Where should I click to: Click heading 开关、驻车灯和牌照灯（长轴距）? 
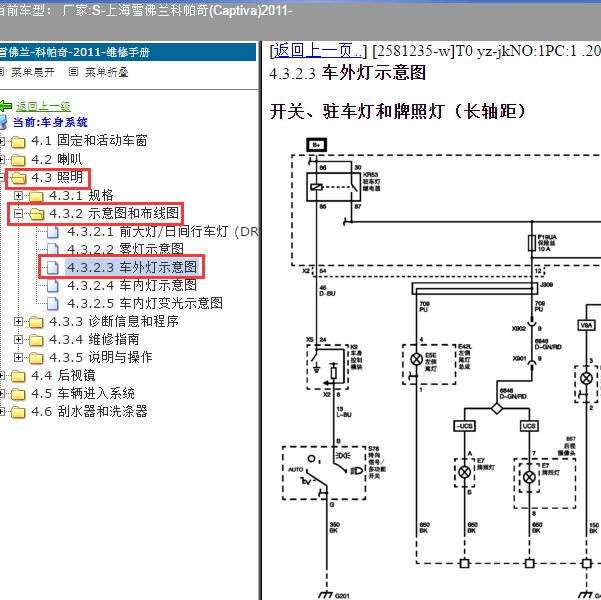397,111
